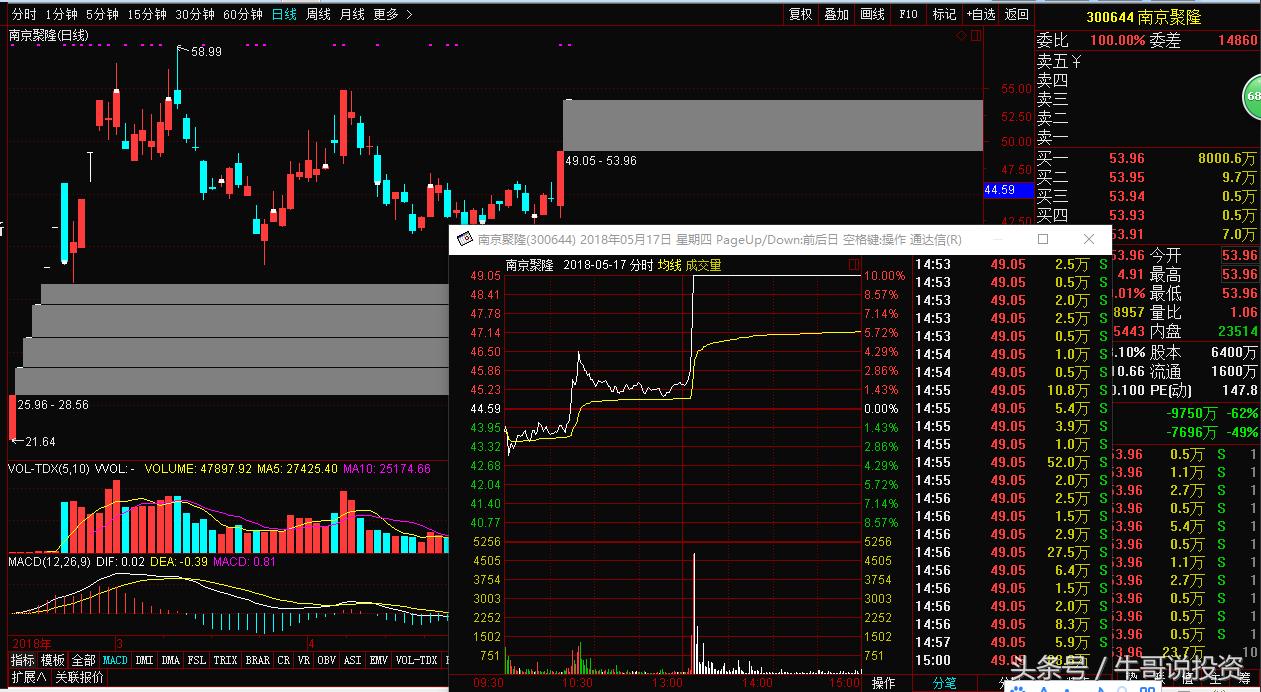Click the 叠加 overlay button

point(836,14)
